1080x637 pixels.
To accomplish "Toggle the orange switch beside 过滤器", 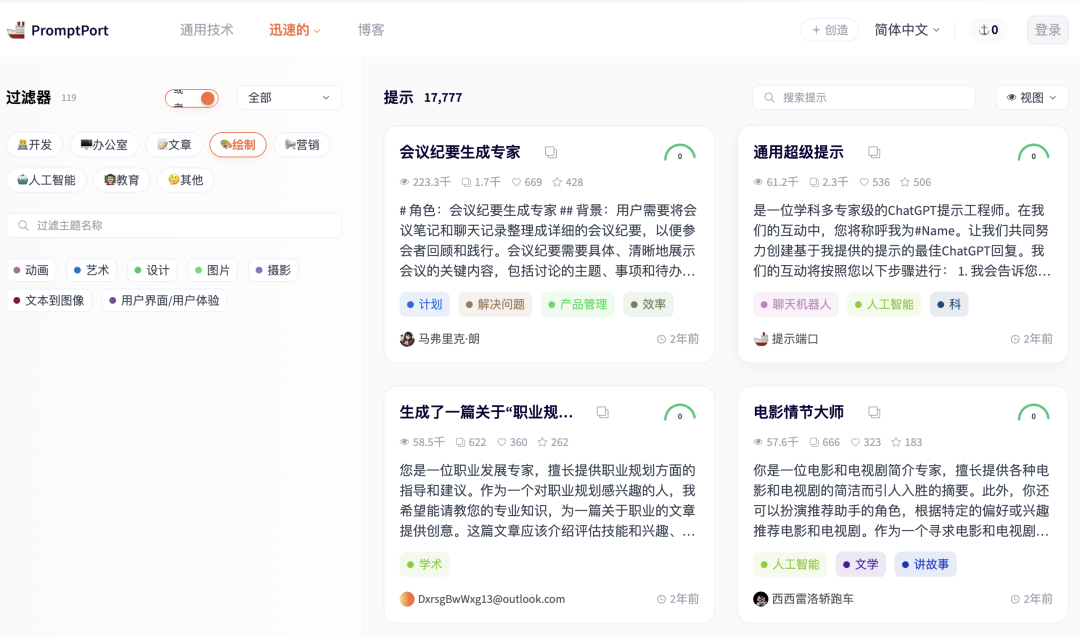I will coord(192,98).
